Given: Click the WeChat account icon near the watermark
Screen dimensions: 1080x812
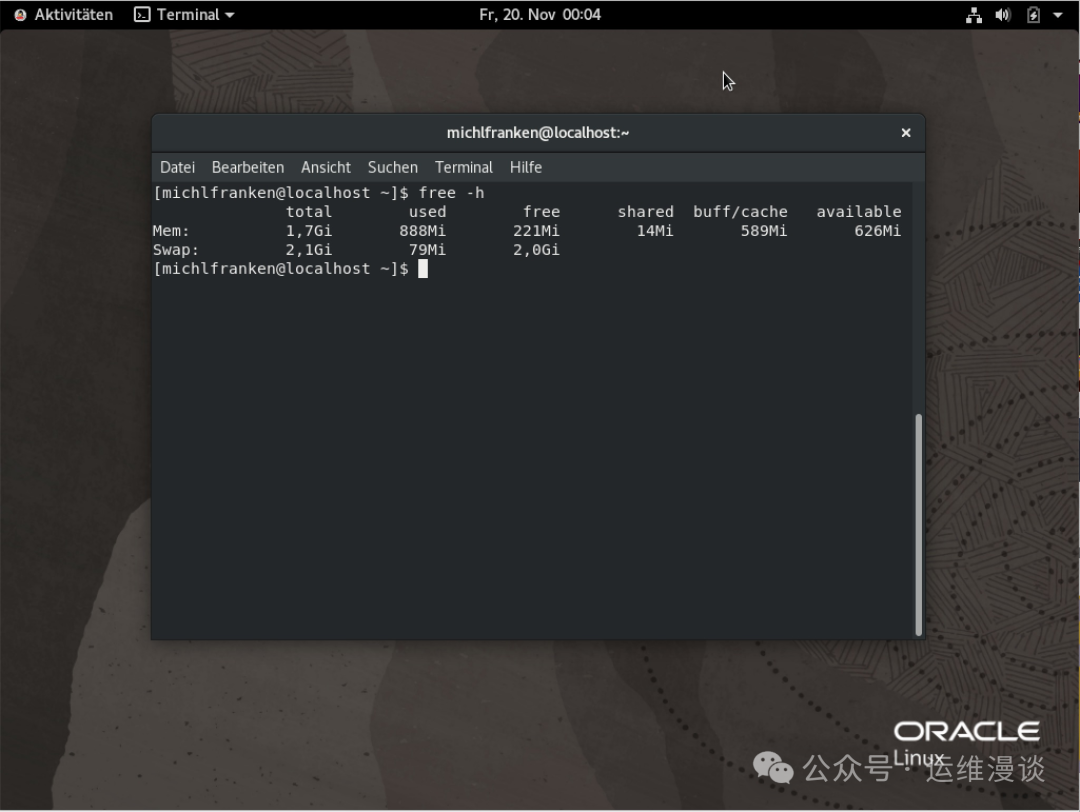Looking at the screenshot, I should 770,770.
